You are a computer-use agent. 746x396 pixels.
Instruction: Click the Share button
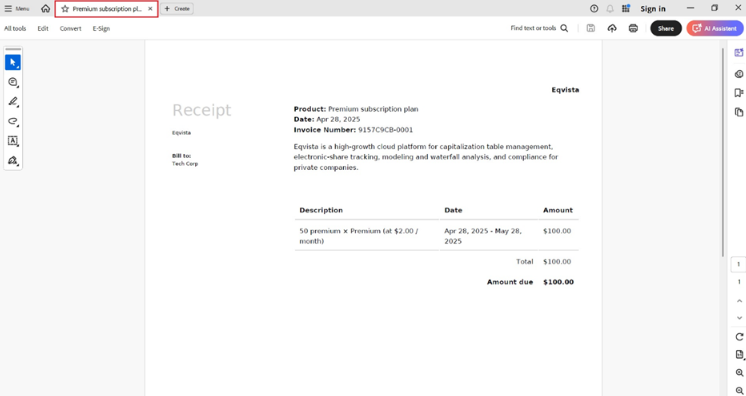666,29
